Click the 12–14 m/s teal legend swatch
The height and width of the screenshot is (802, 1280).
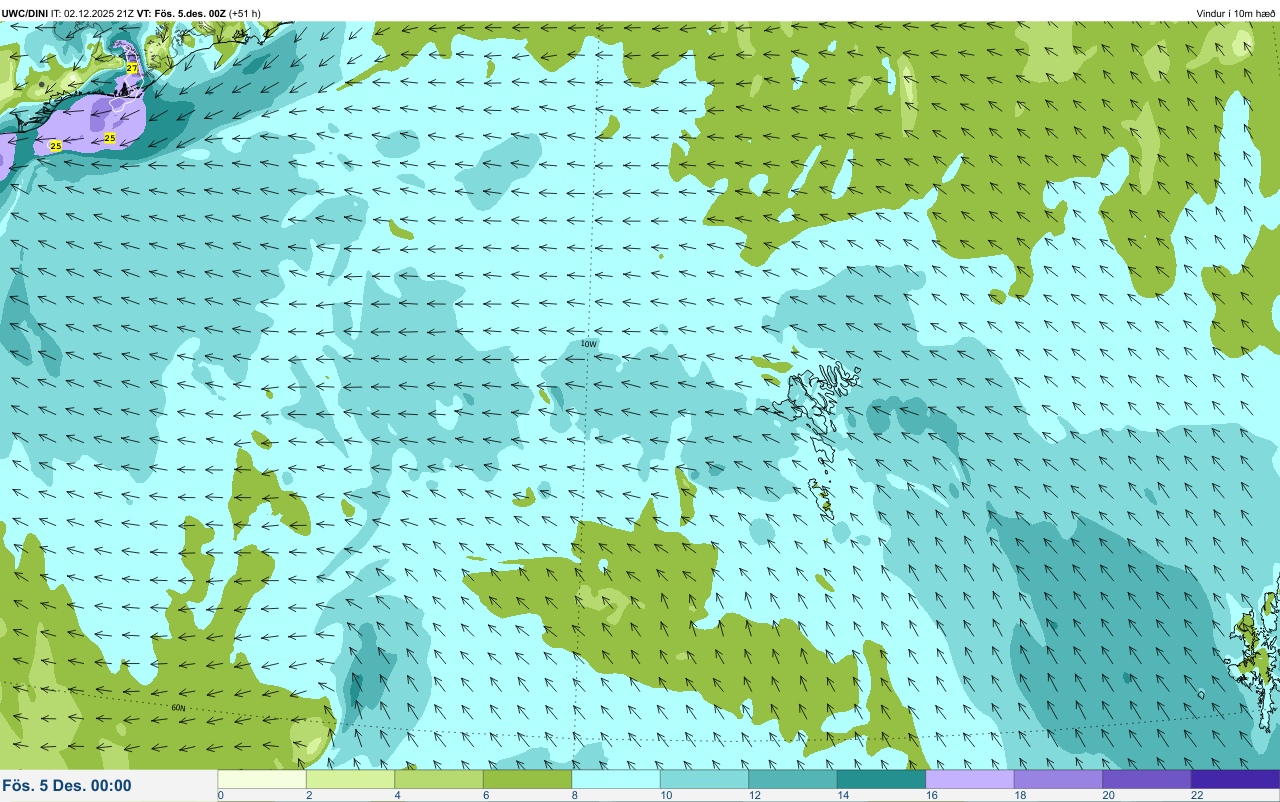click(x=793, y=779)
